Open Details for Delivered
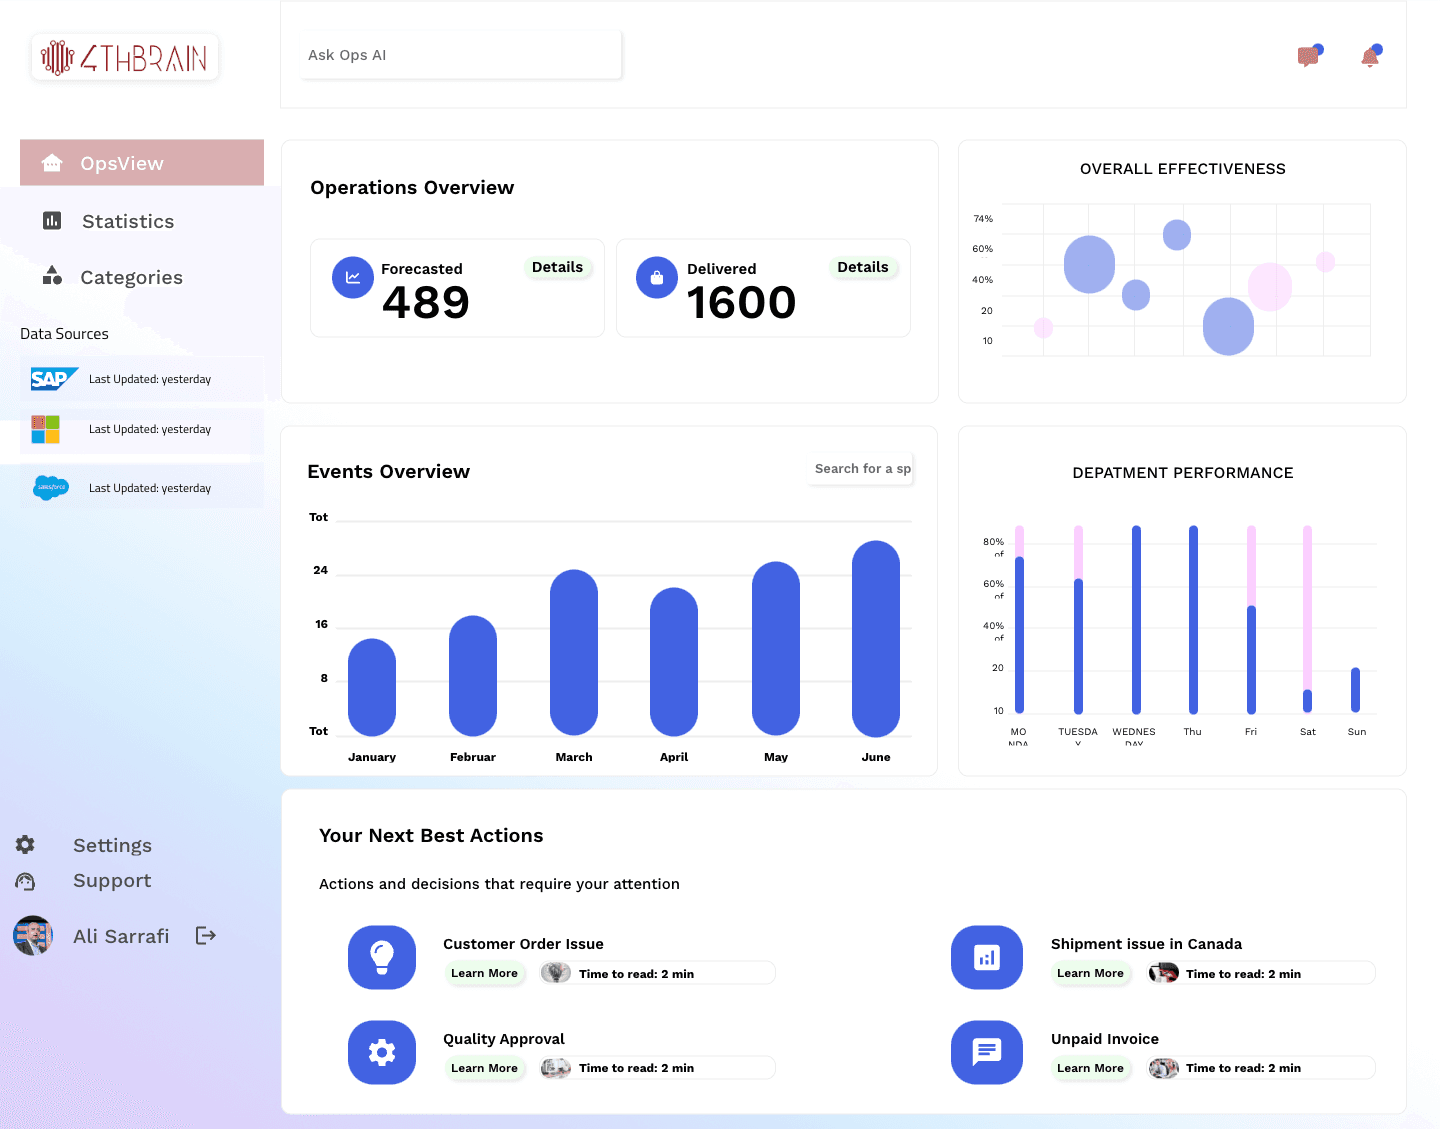The width and height of the screenshot is (1440, 1129). pos(862,267)
